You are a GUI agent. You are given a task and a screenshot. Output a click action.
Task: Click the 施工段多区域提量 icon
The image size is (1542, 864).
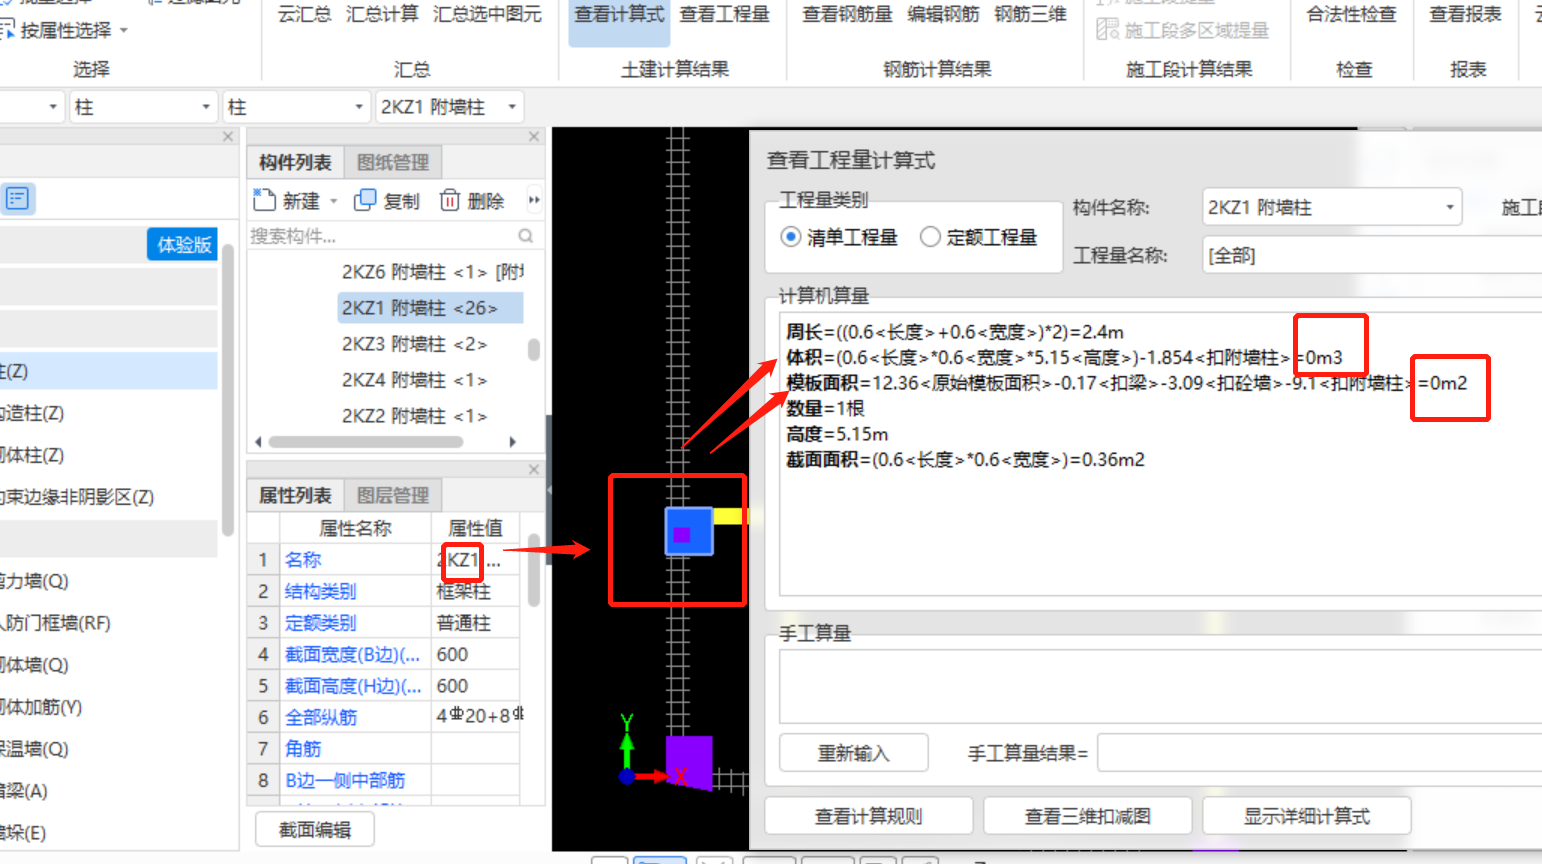pyautogui.click(x=1107, y=30)
